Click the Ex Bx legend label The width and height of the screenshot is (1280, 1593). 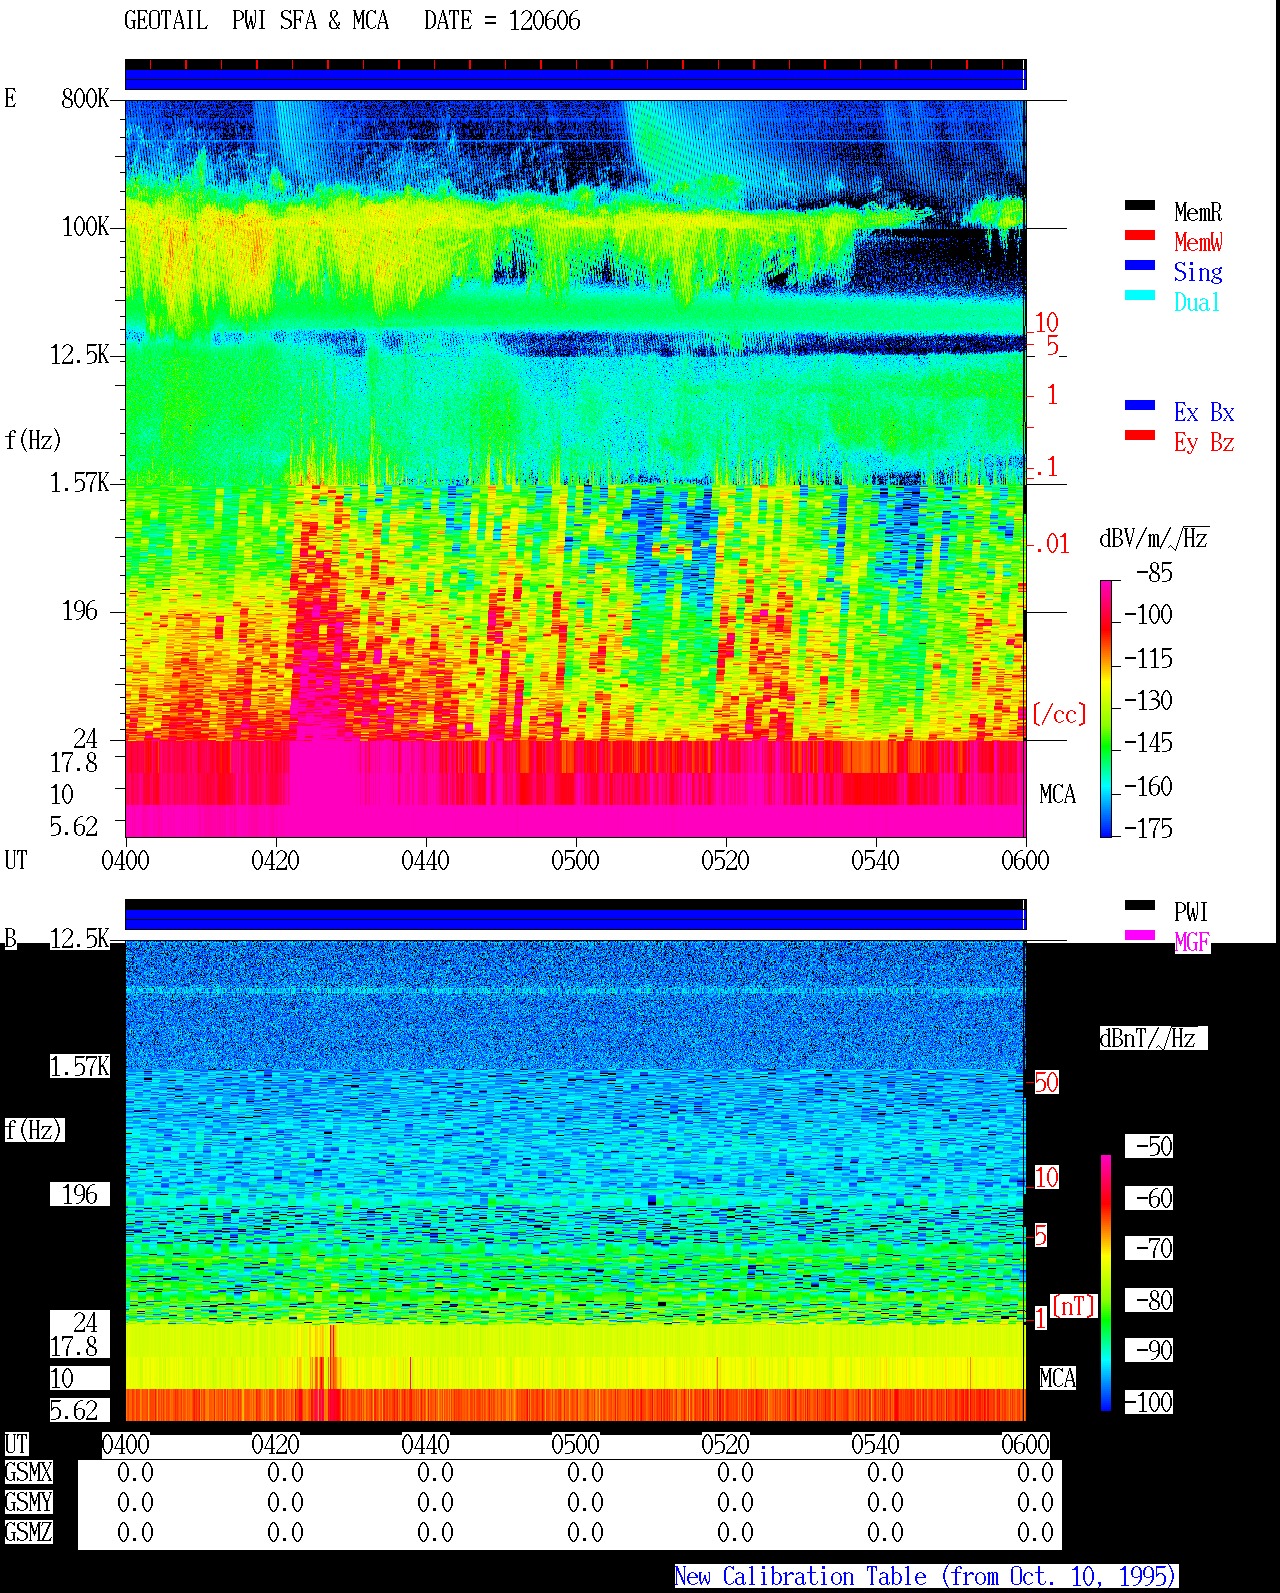1204,412
